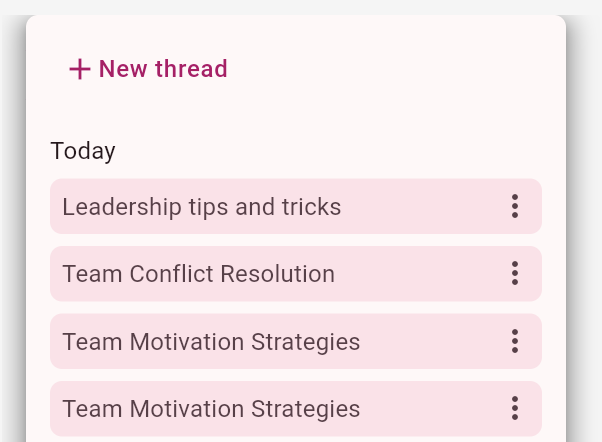Select the Team Conflict Resolution thread

coord(199,274)
